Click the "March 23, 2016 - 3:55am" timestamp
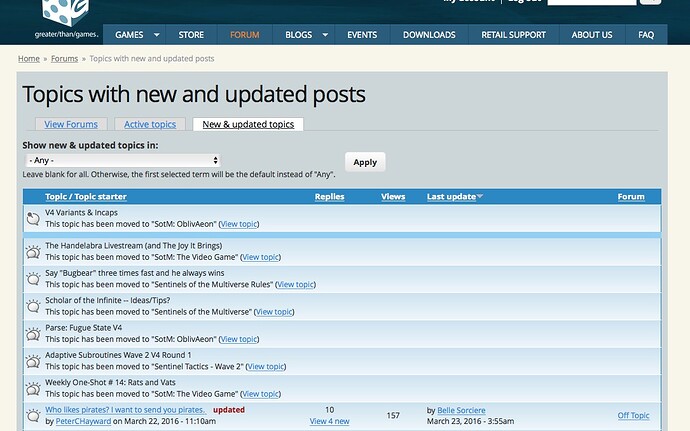Image resolution: width=690 pixels, height=431 pixels. coord(470,421)
